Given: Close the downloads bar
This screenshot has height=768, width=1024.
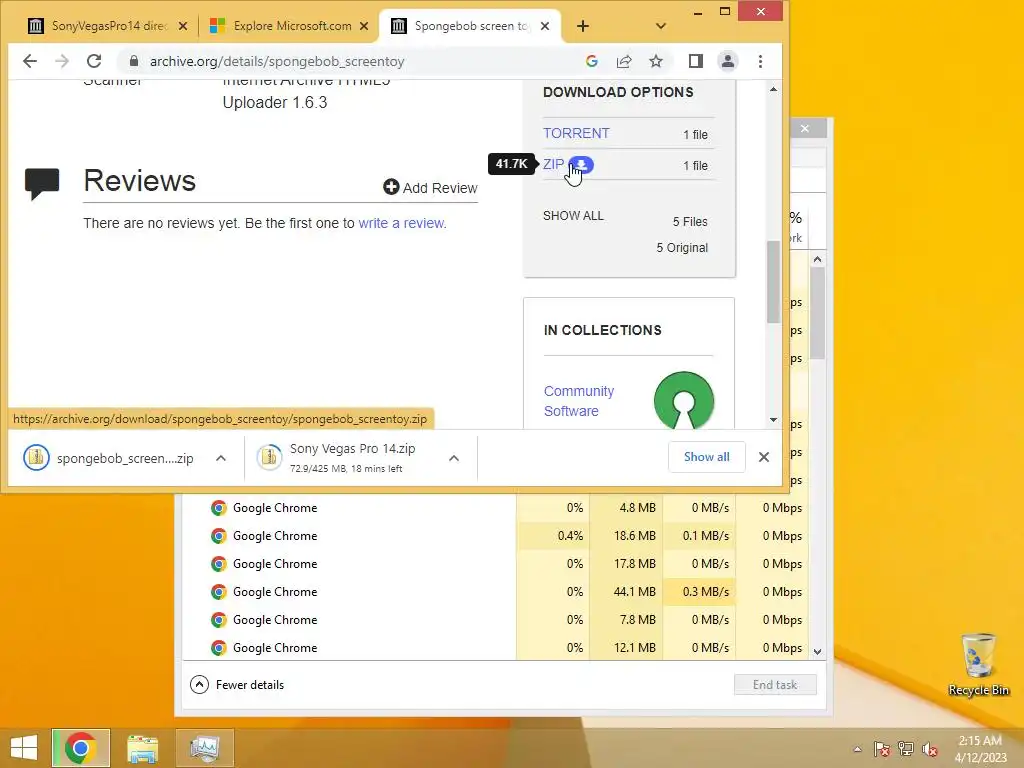Looking at the screenshot, I should pyautogui.click(x=763, y=457).
